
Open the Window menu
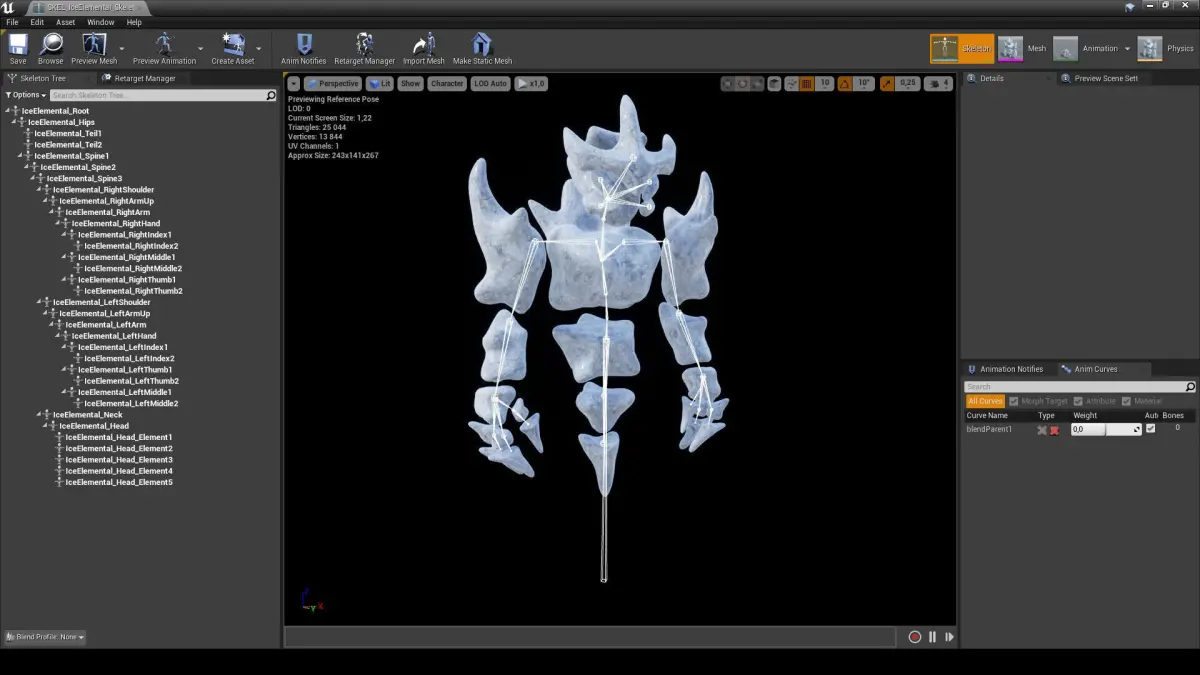click(100, 22)
